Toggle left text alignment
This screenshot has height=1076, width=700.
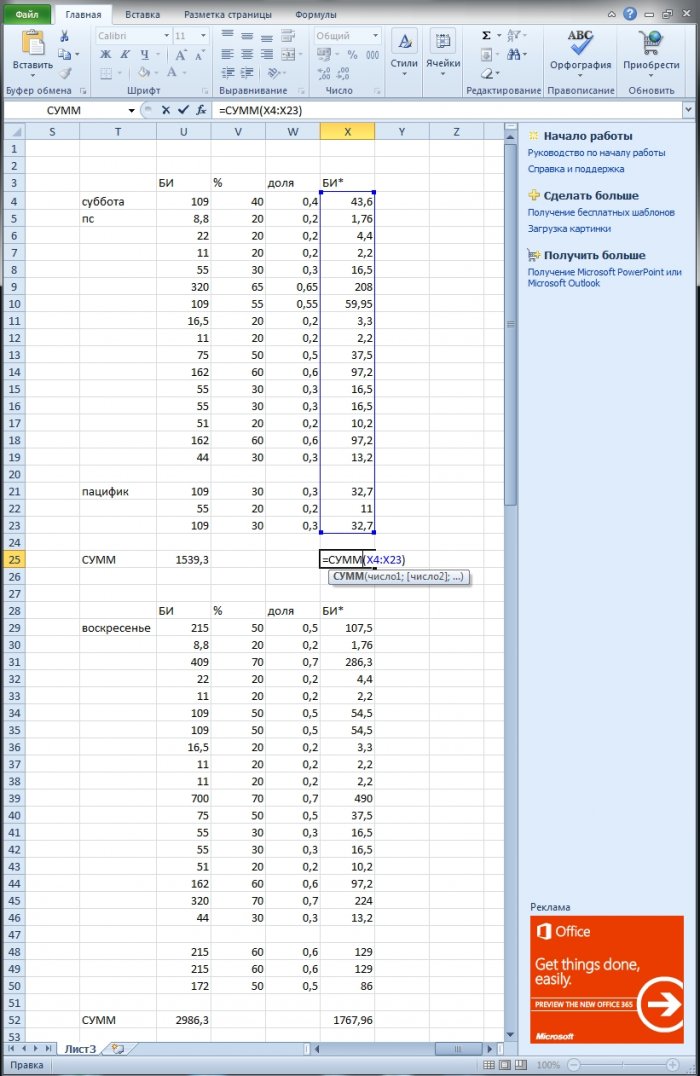[227, 54]
